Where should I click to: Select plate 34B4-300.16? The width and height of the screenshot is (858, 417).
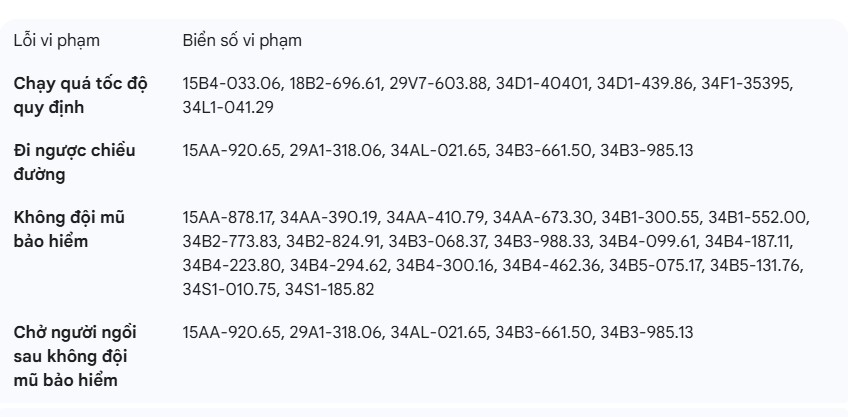(445, 265)
